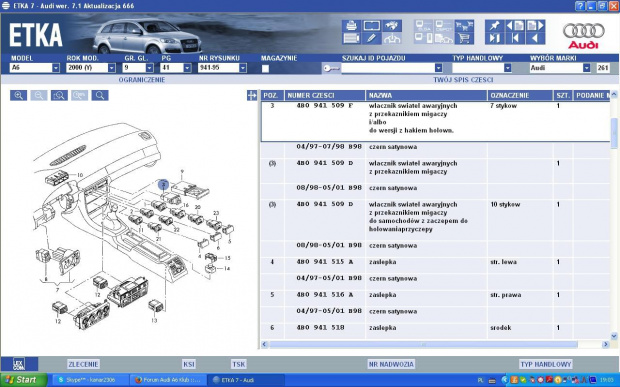Click highlighted callout 3 in the drawing
This screenshot has height=387, width=620.
(x=163, y=184)
